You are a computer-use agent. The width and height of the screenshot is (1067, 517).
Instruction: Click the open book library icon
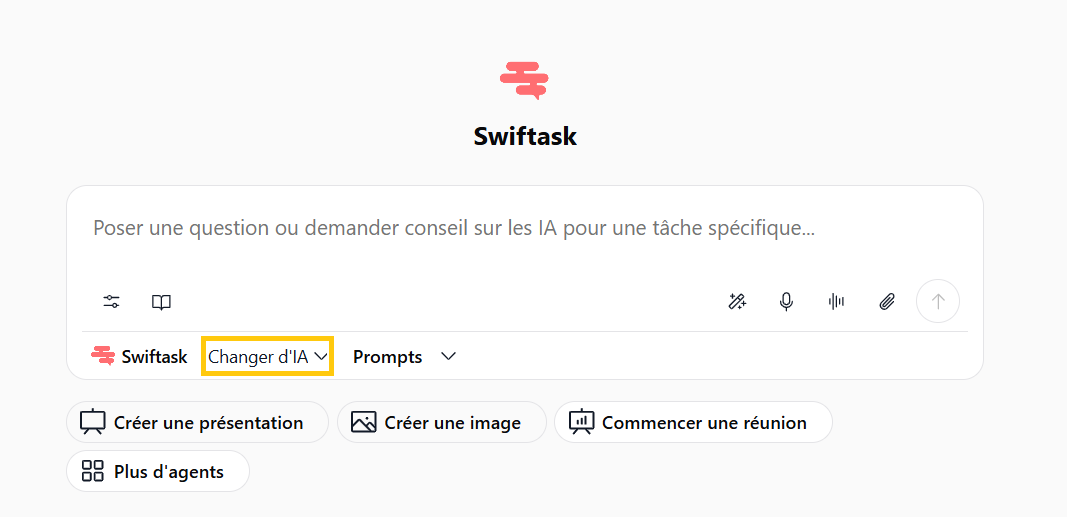161,302
